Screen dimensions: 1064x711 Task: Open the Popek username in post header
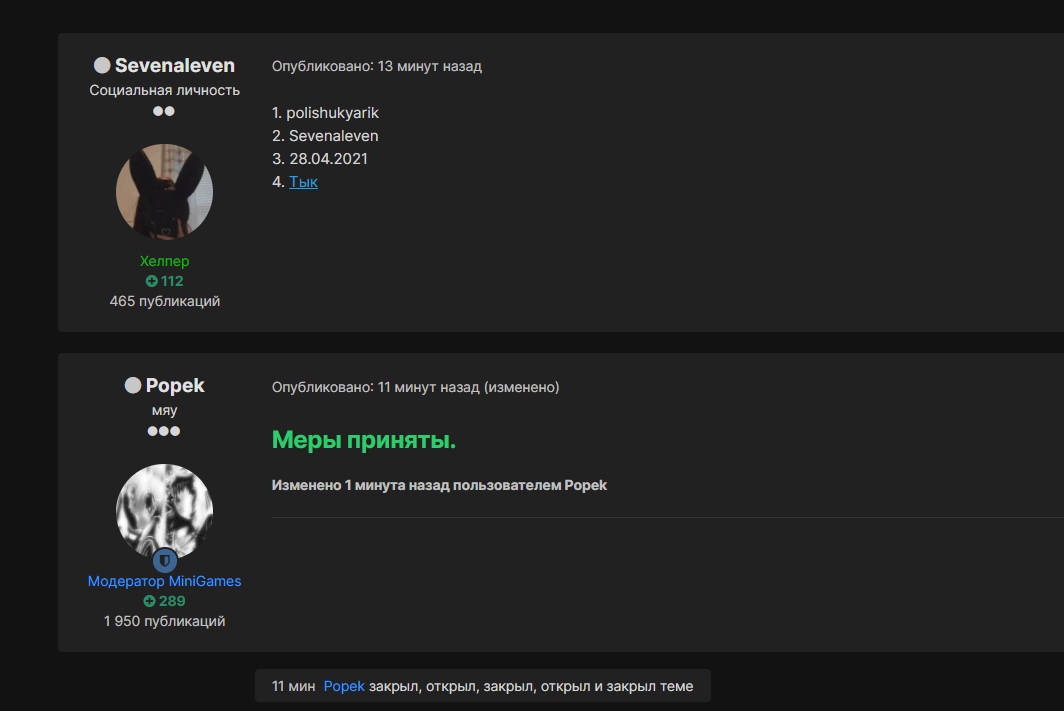tap(175, 386)
